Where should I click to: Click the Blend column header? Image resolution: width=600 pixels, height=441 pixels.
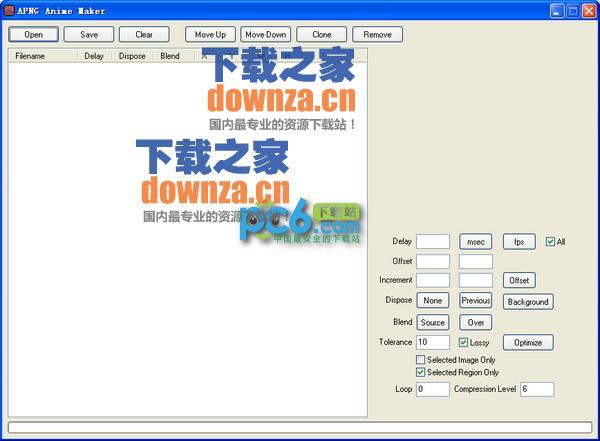(x=170, y=56)
